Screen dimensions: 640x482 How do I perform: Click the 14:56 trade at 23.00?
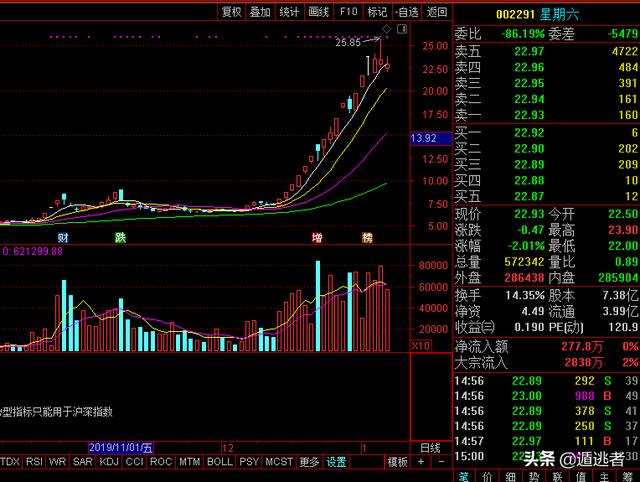[x=547, y=396]
